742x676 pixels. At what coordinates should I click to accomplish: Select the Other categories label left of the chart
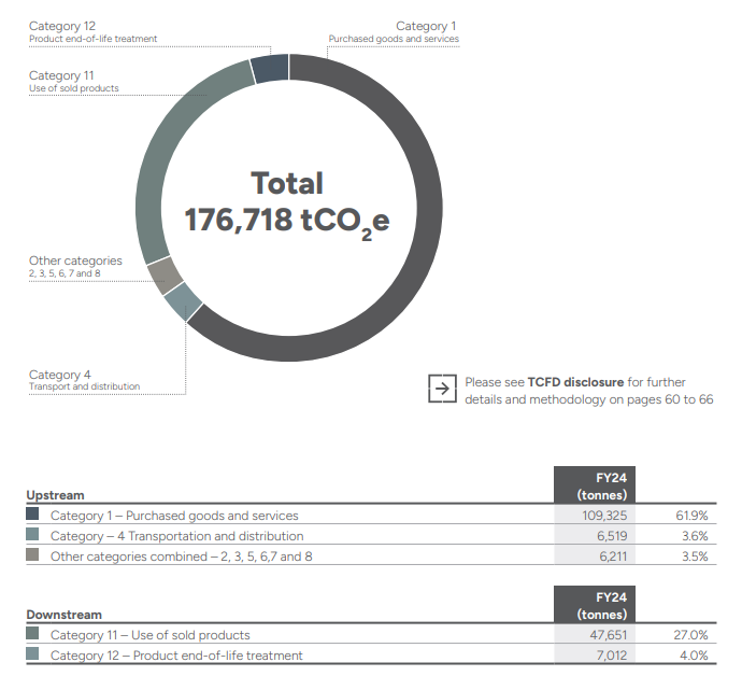click(76, 266)
